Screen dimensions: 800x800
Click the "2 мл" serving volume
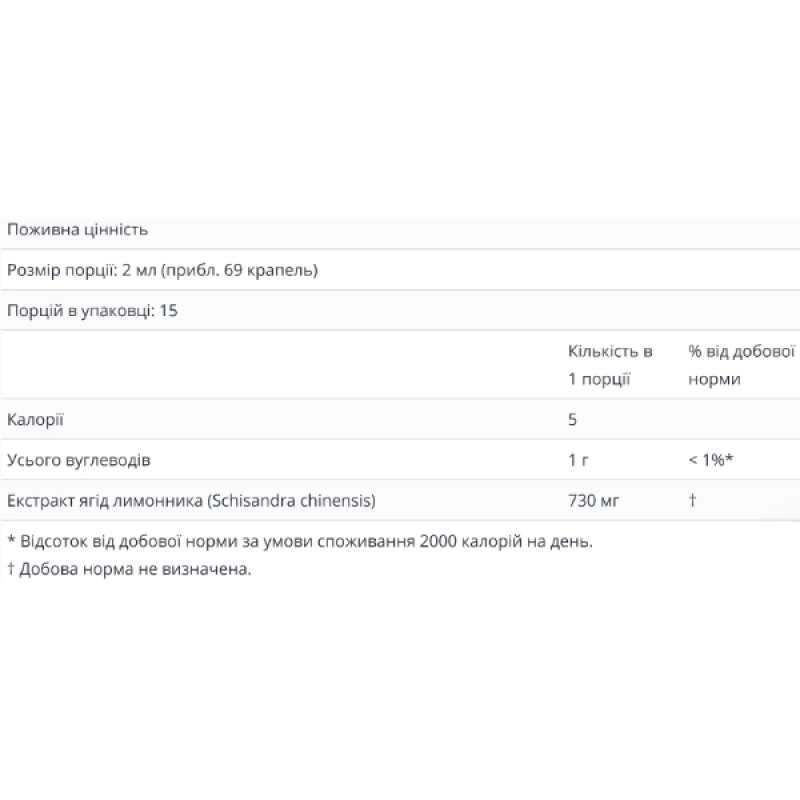pos(133,270)
